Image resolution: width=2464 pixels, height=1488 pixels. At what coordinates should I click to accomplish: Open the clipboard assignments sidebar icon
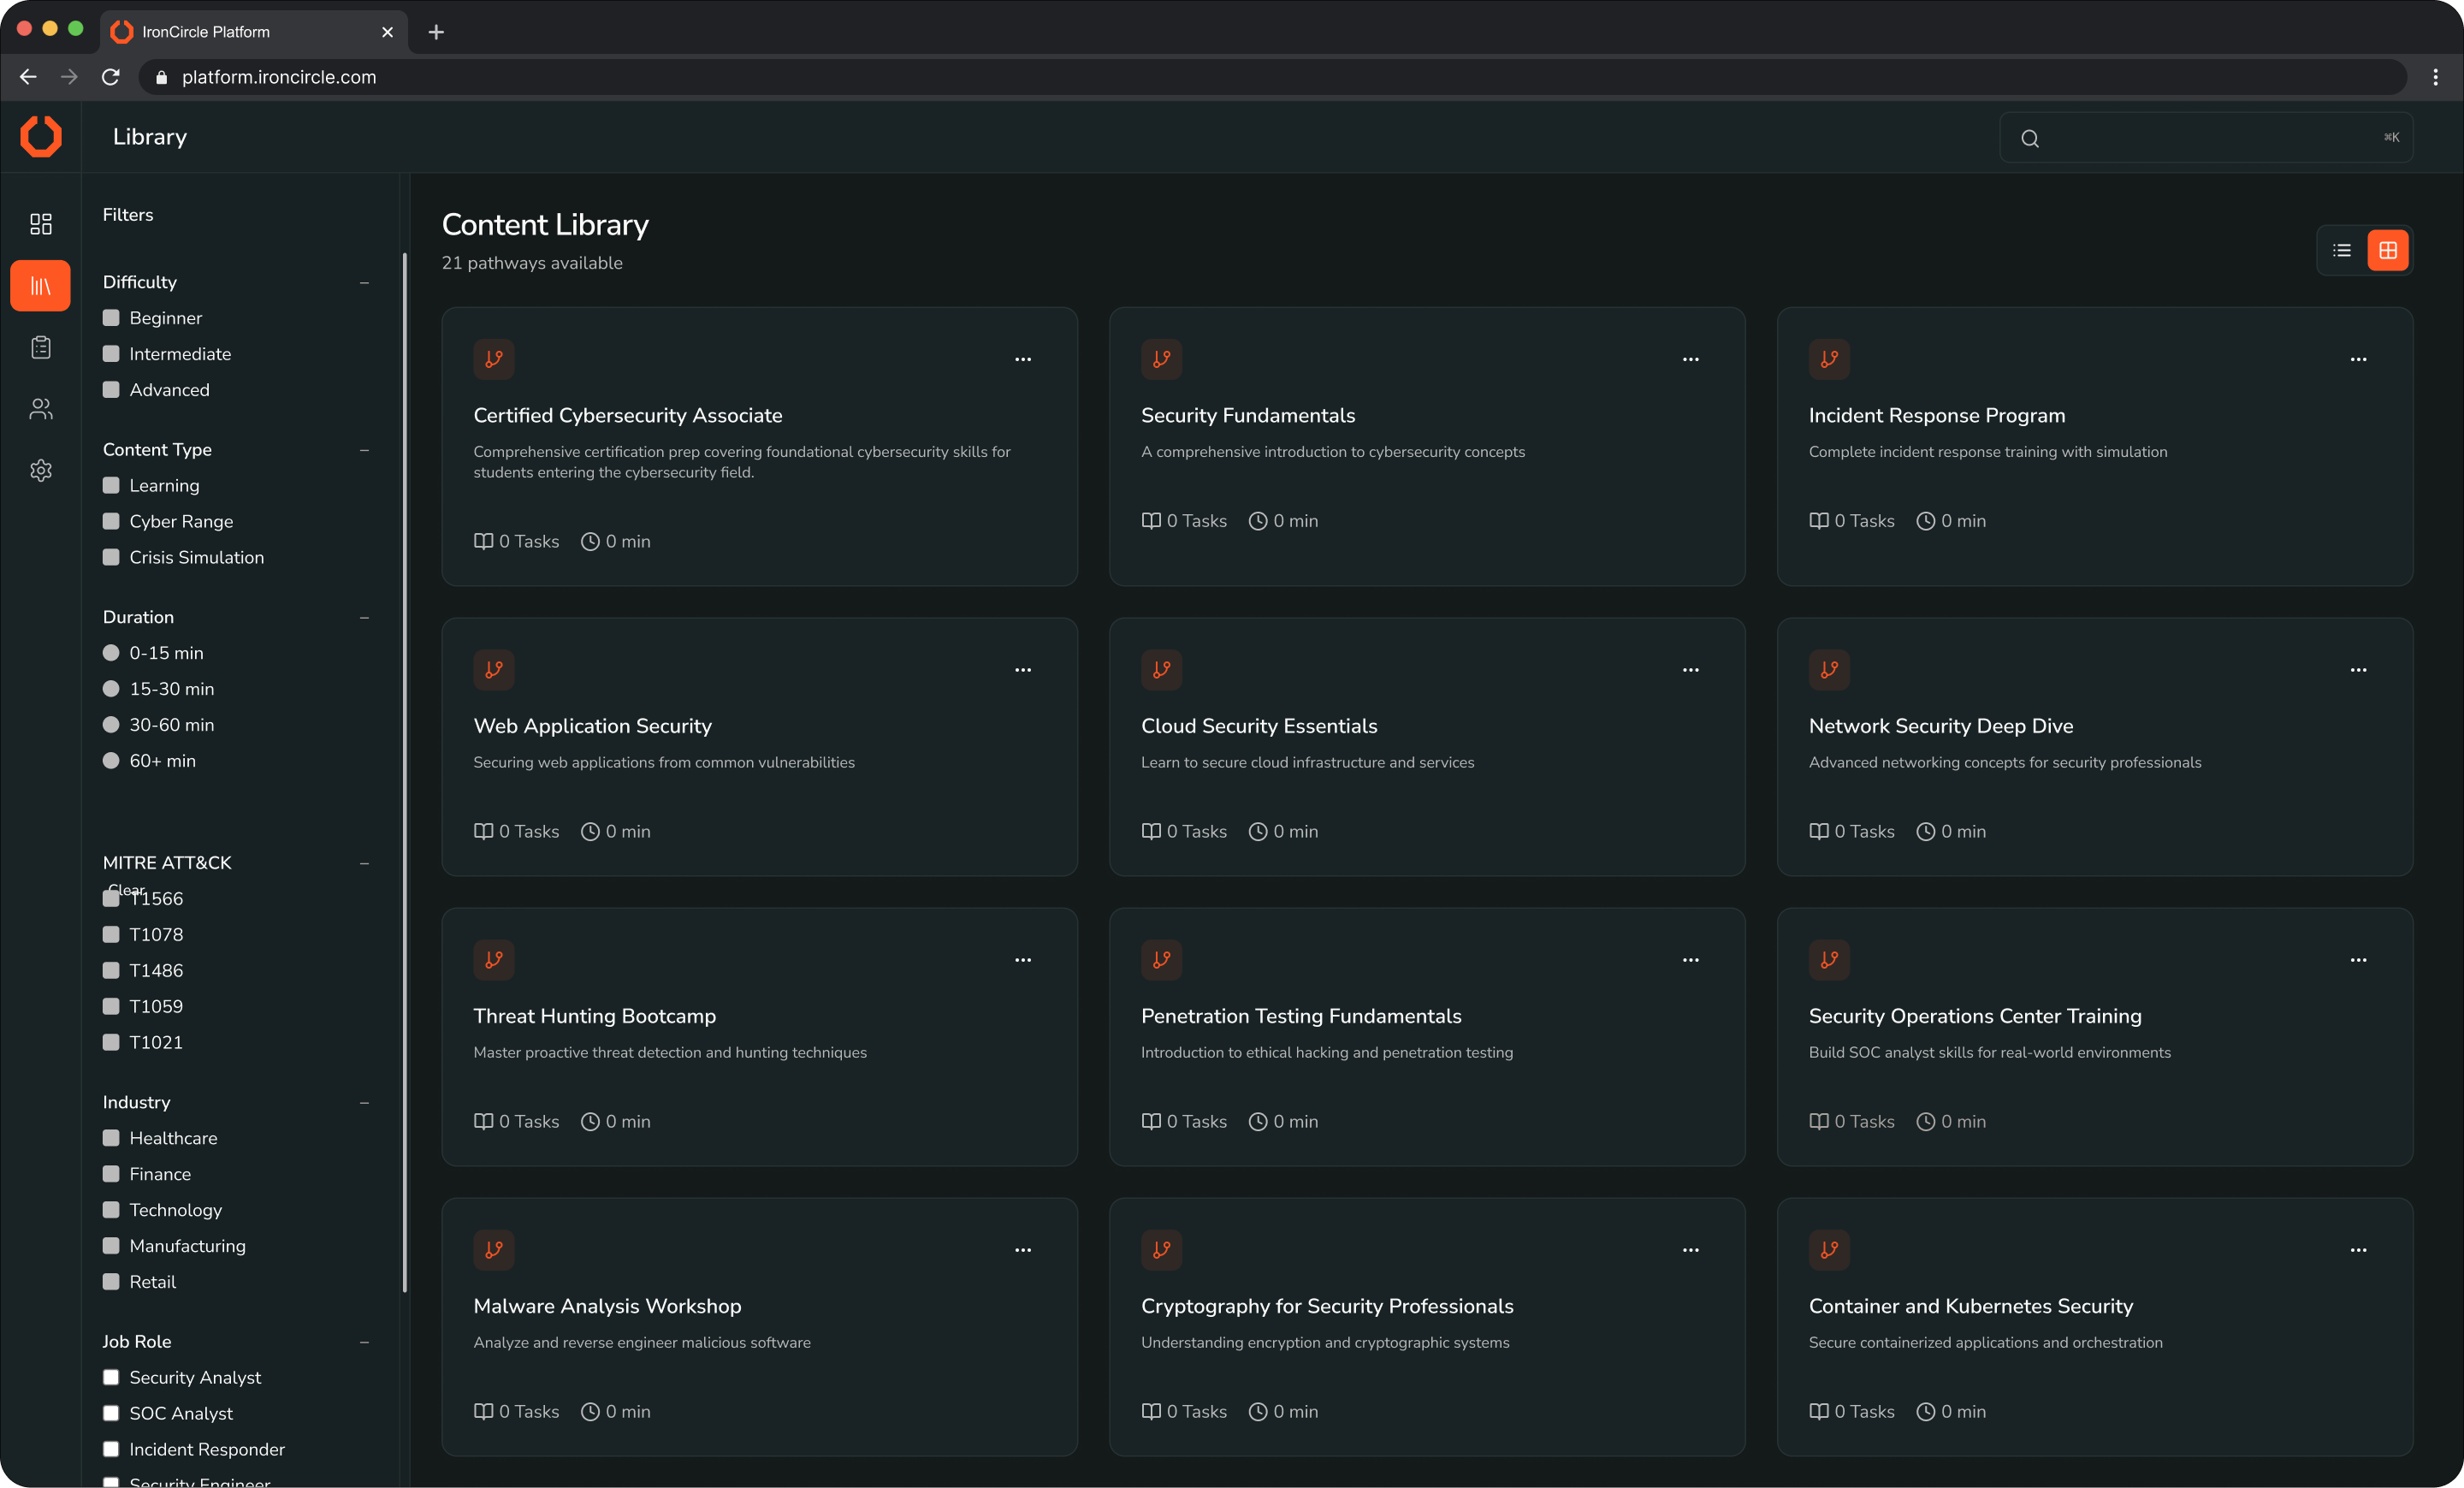coord(41,347)
